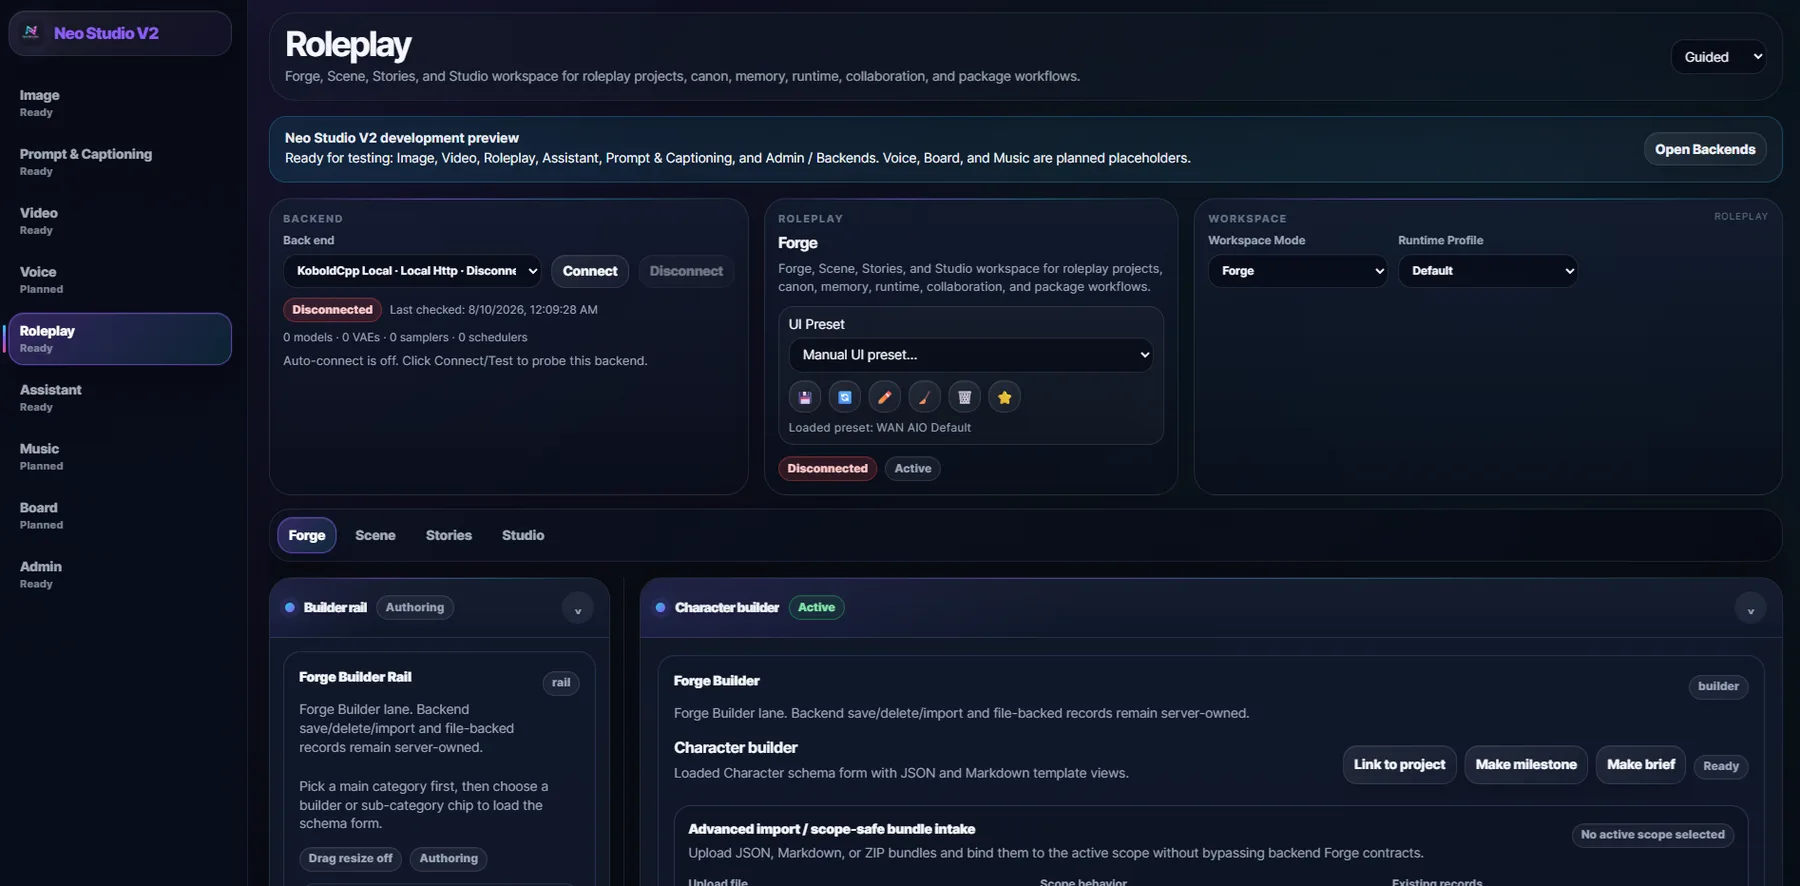Delete the preset with the trash bin icon

[965, 397]
